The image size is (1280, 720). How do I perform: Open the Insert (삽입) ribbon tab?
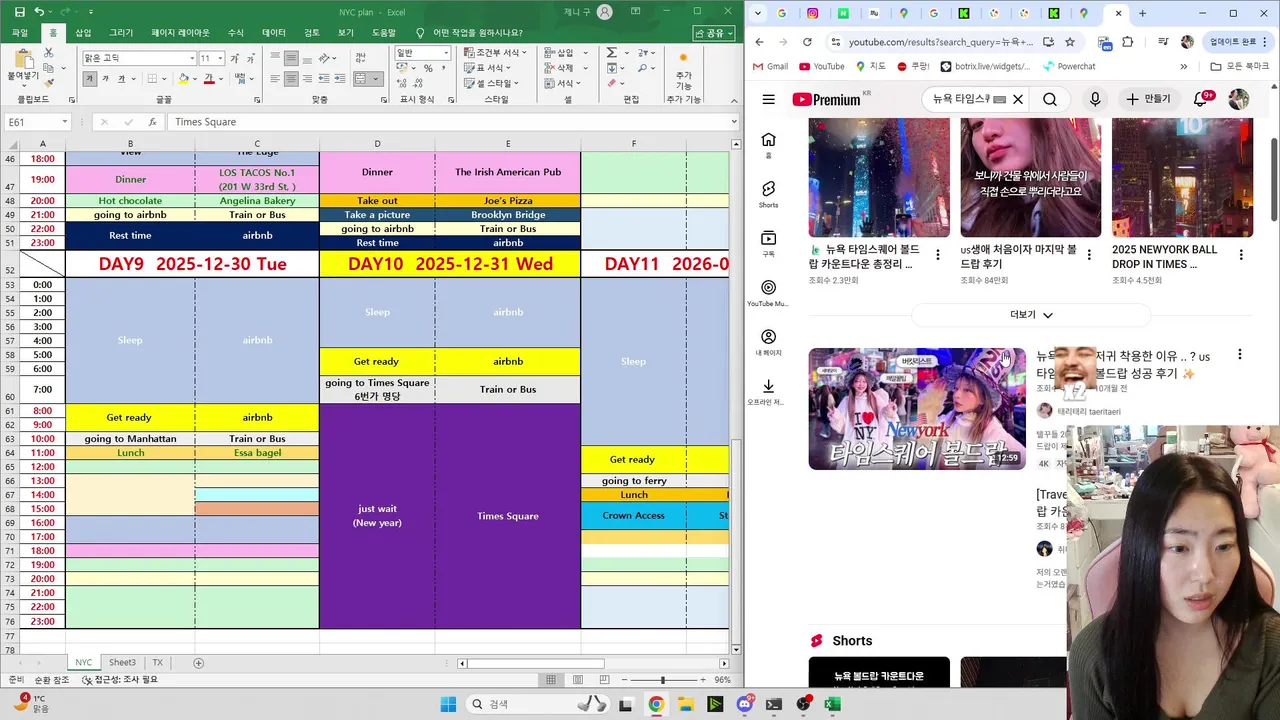click(83, 33)
